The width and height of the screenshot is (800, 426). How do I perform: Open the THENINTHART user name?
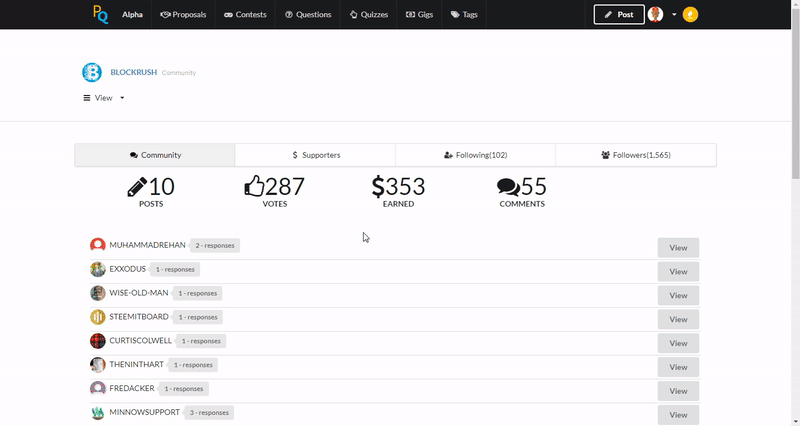point(137,364)
